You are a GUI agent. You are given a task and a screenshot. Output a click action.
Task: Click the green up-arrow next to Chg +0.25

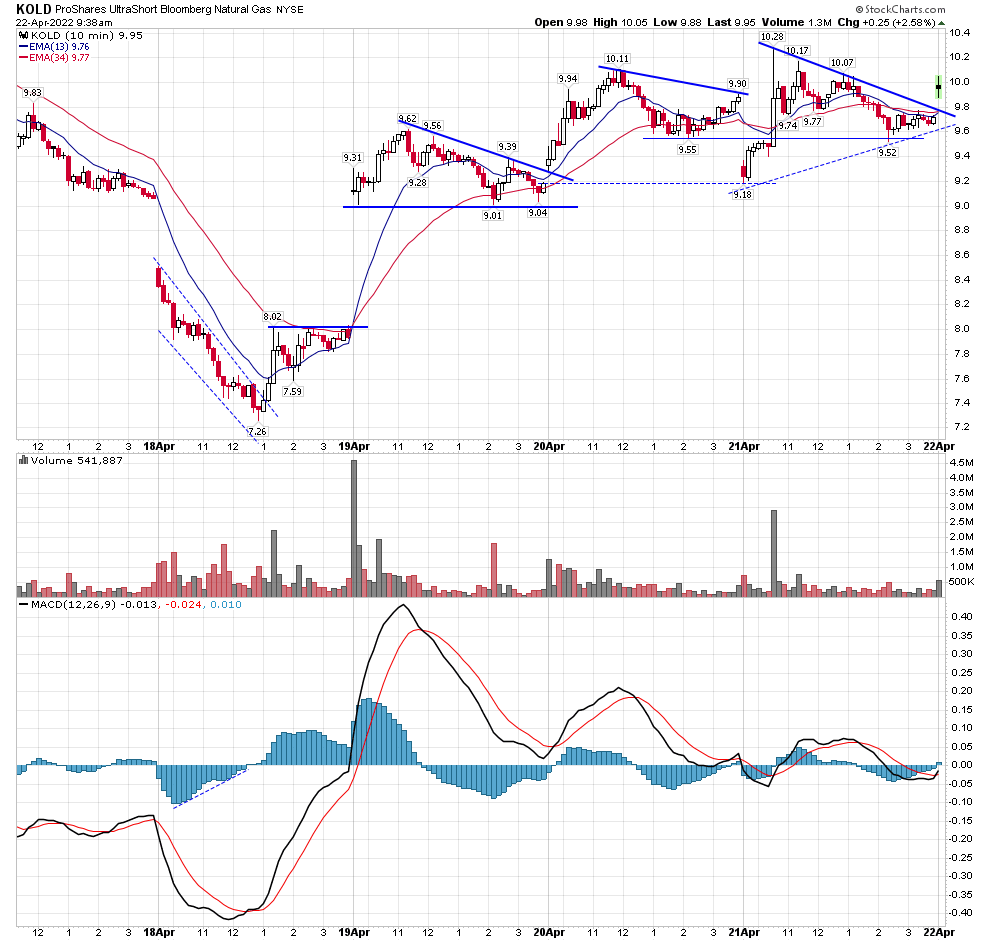(941, 22)
